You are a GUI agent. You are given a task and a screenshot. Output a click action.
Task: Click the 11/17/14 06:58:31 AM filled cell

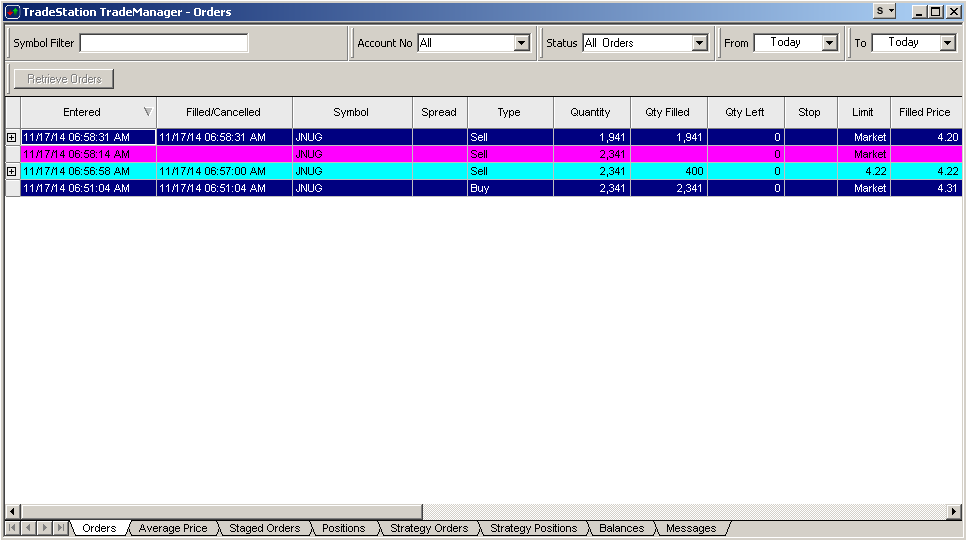225,137
